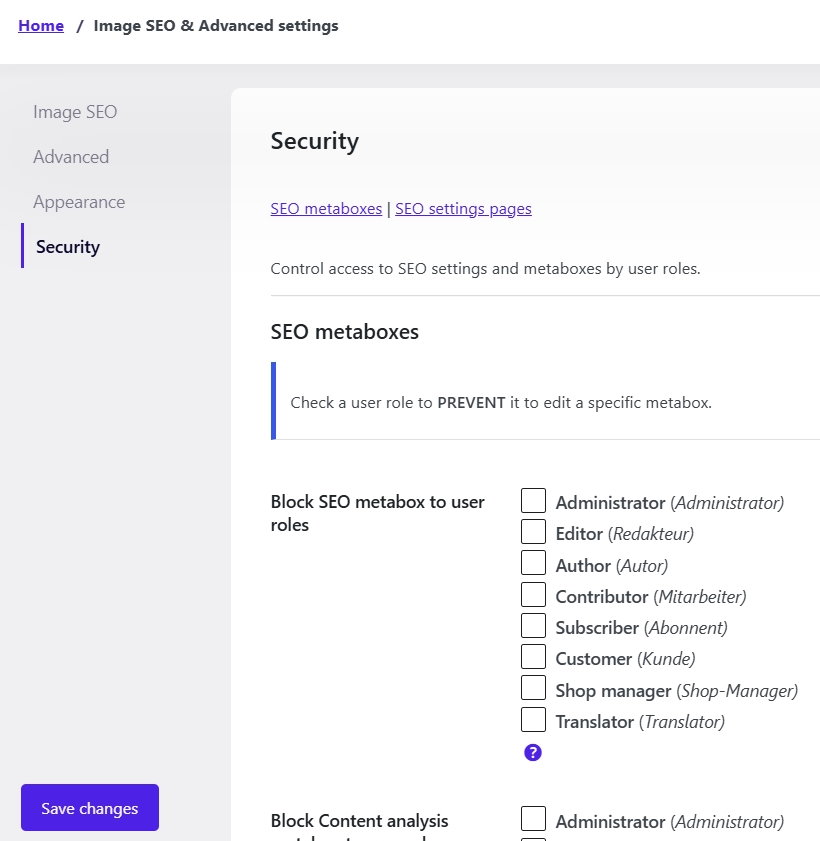Check Administrator under Block SEO metabox
Viewport: 820px width, 841px height.
[534, 501]
